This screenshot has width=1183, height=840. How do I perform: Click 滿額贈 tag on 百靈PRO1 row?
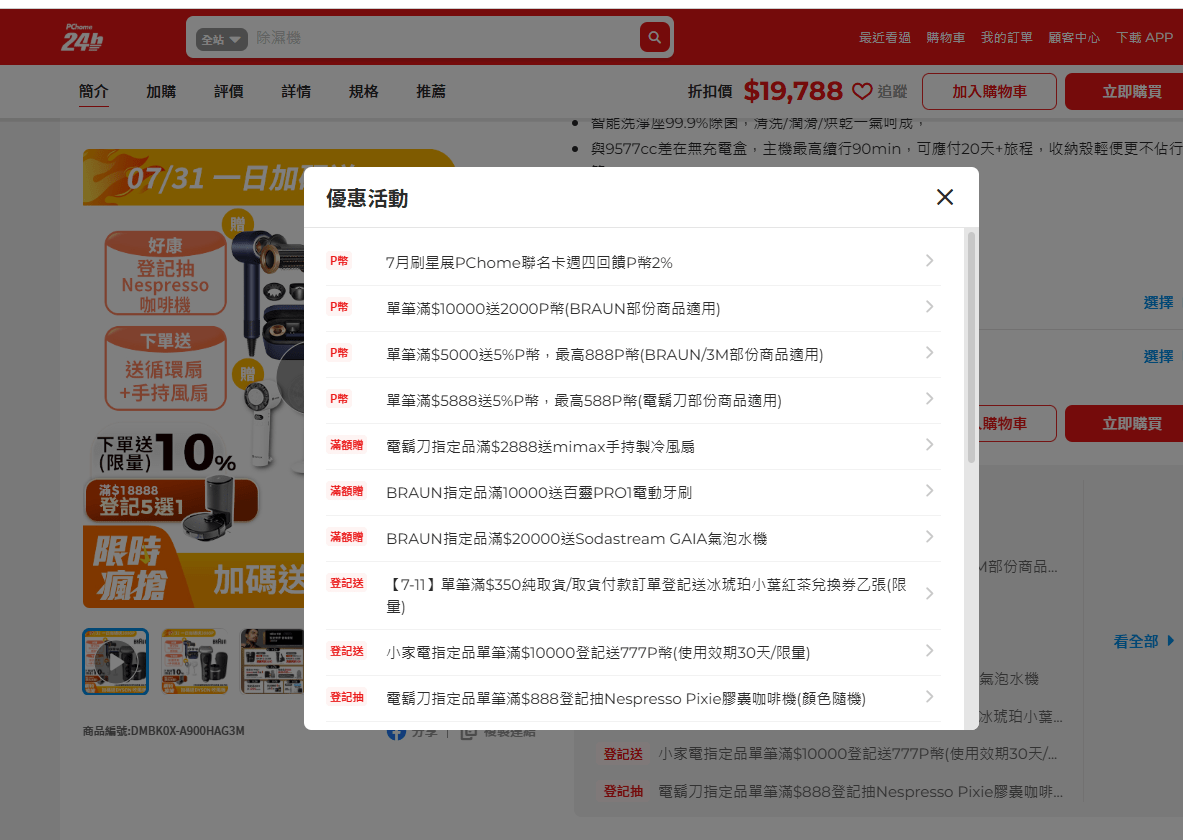tap(346, 491)
